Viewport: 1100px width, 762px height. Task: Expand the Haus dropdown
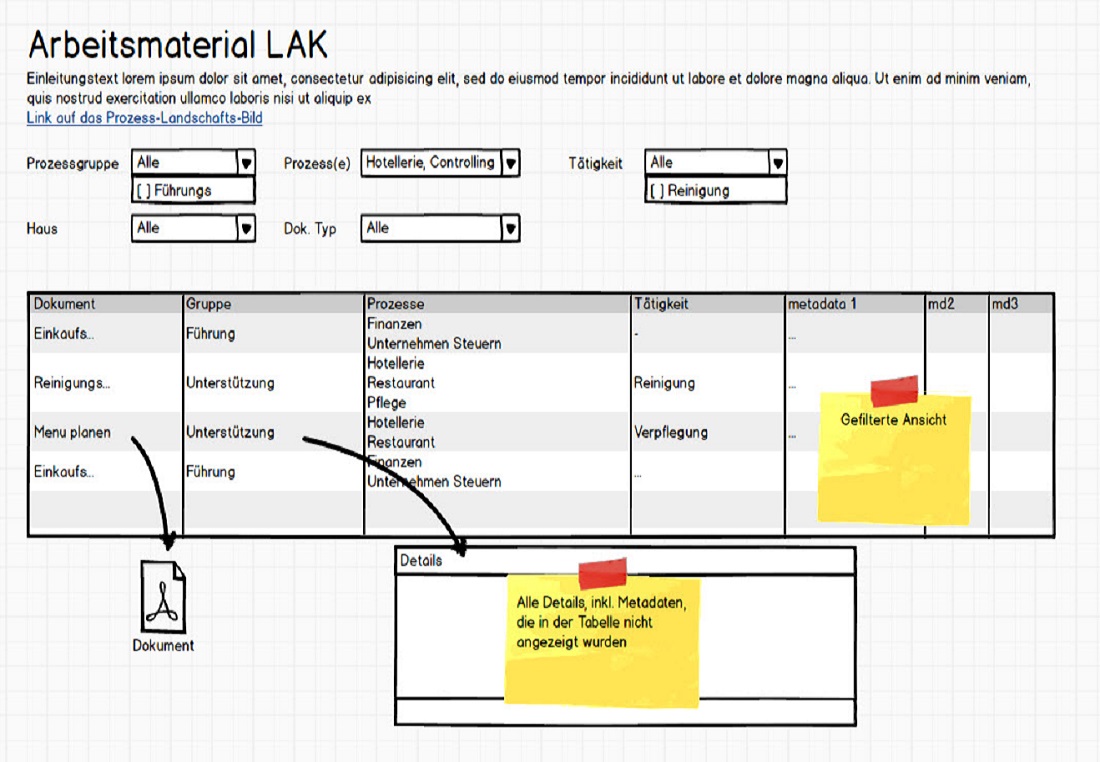point(246,228)
